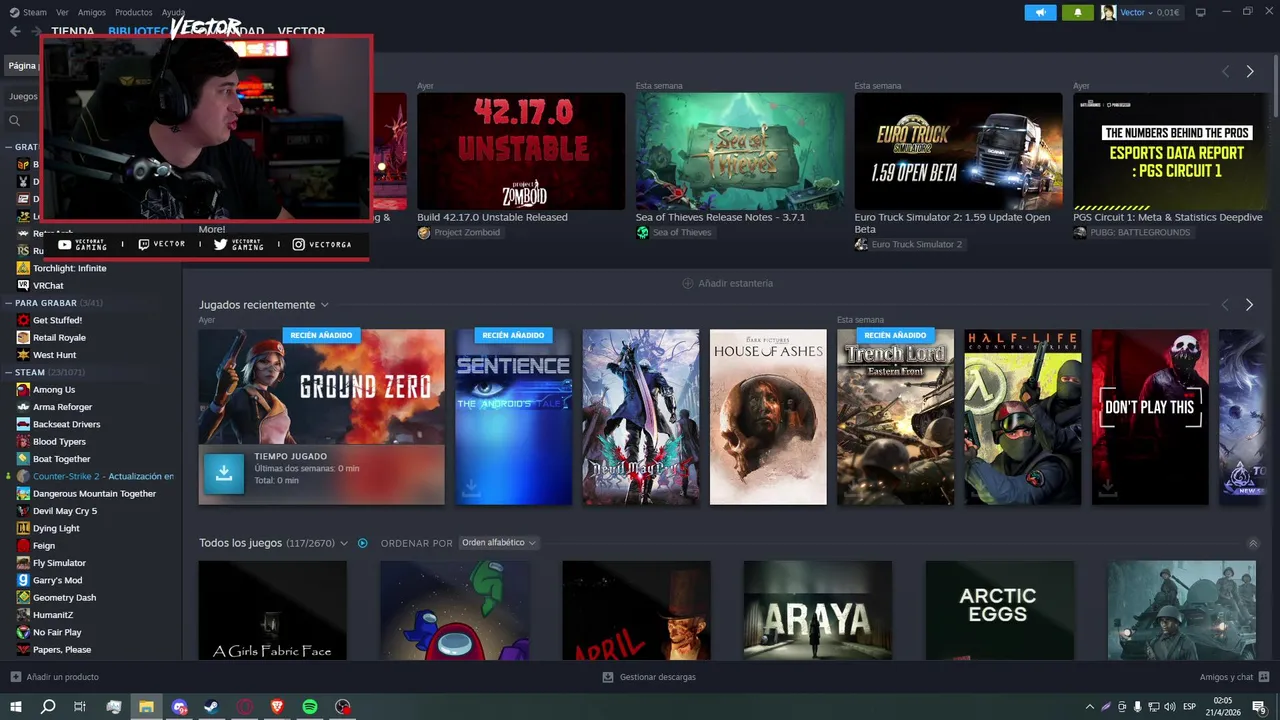Click the Añadir estantería plus icon
The image size is (1280, 720).
pyautogui.click(x=687, y=283)
